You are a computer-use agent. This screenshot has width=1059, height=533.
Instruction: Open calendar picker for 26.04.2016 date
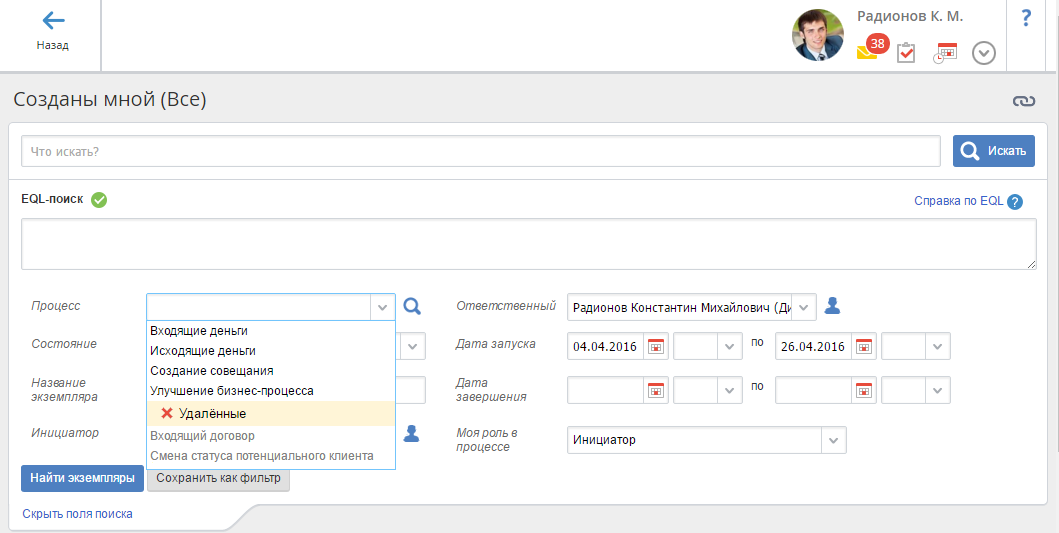coord(864,347)
